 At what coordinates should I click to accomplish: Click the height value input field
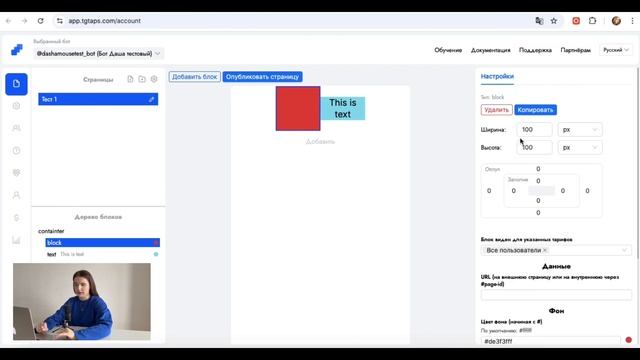click(x=535, y=147)
